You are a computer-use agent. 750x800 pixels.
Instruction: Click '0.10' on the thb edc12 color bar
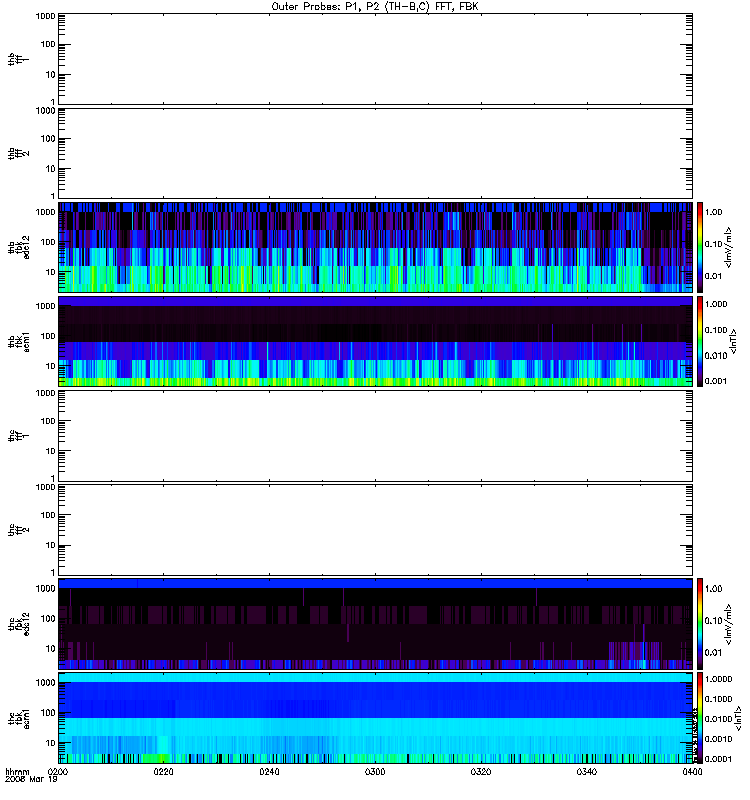(x=713, y=244)
